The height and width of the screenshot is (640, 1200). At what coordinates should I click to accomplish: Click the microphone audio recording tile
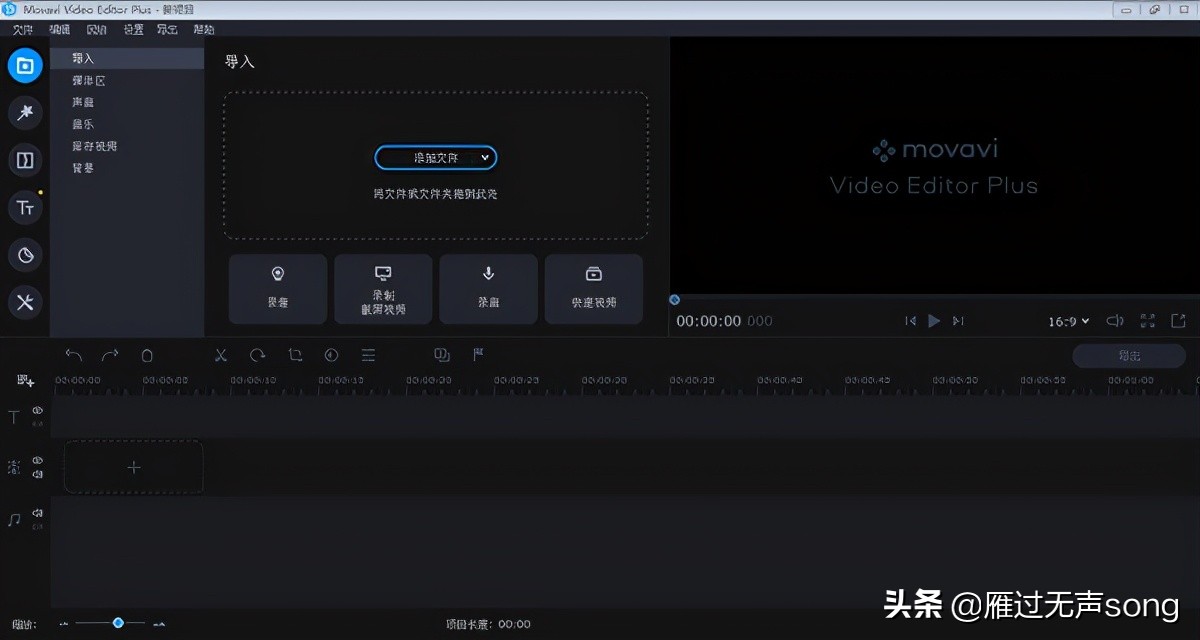tap(489, 289)
